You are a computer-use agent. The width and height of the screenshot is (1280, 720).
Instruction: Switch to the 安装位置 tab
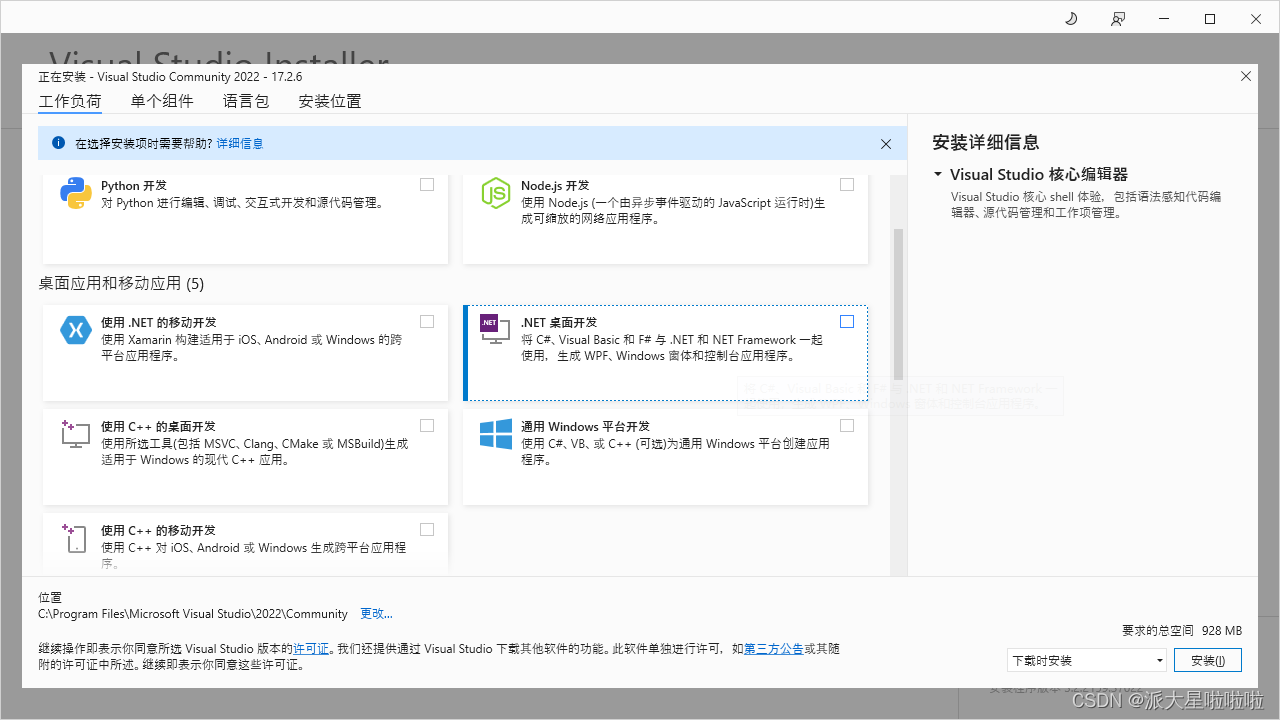point(330,101)
